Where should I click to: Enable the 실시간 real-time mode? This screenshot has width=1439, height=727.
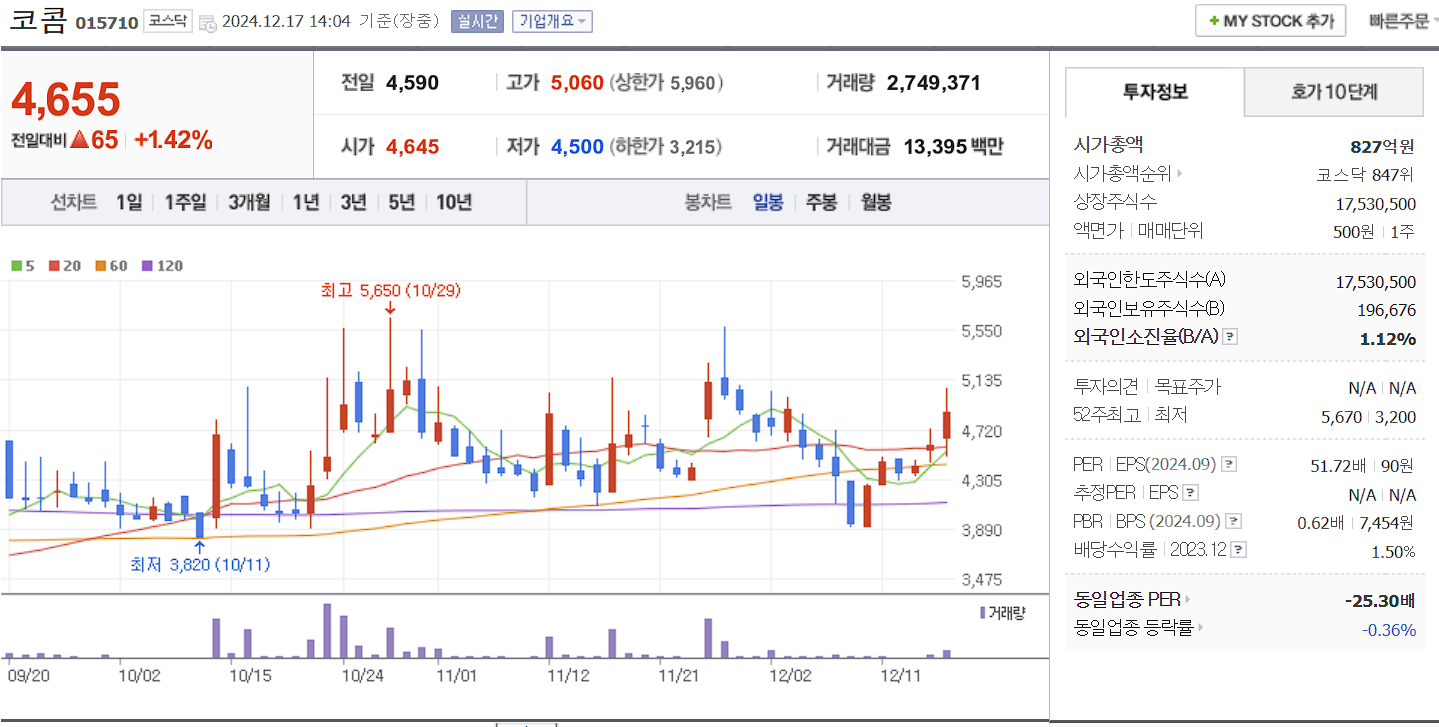[477, 21]
